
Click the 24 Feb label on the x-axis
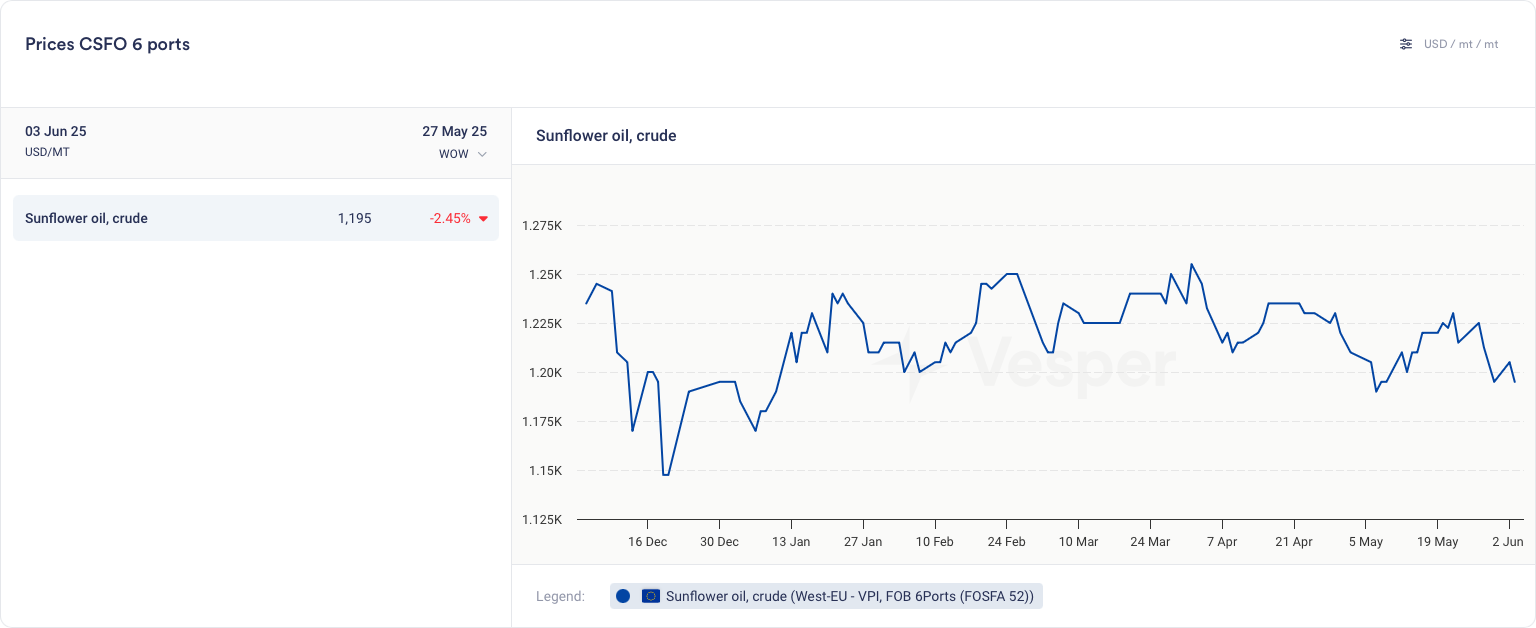click(1006, 542)
